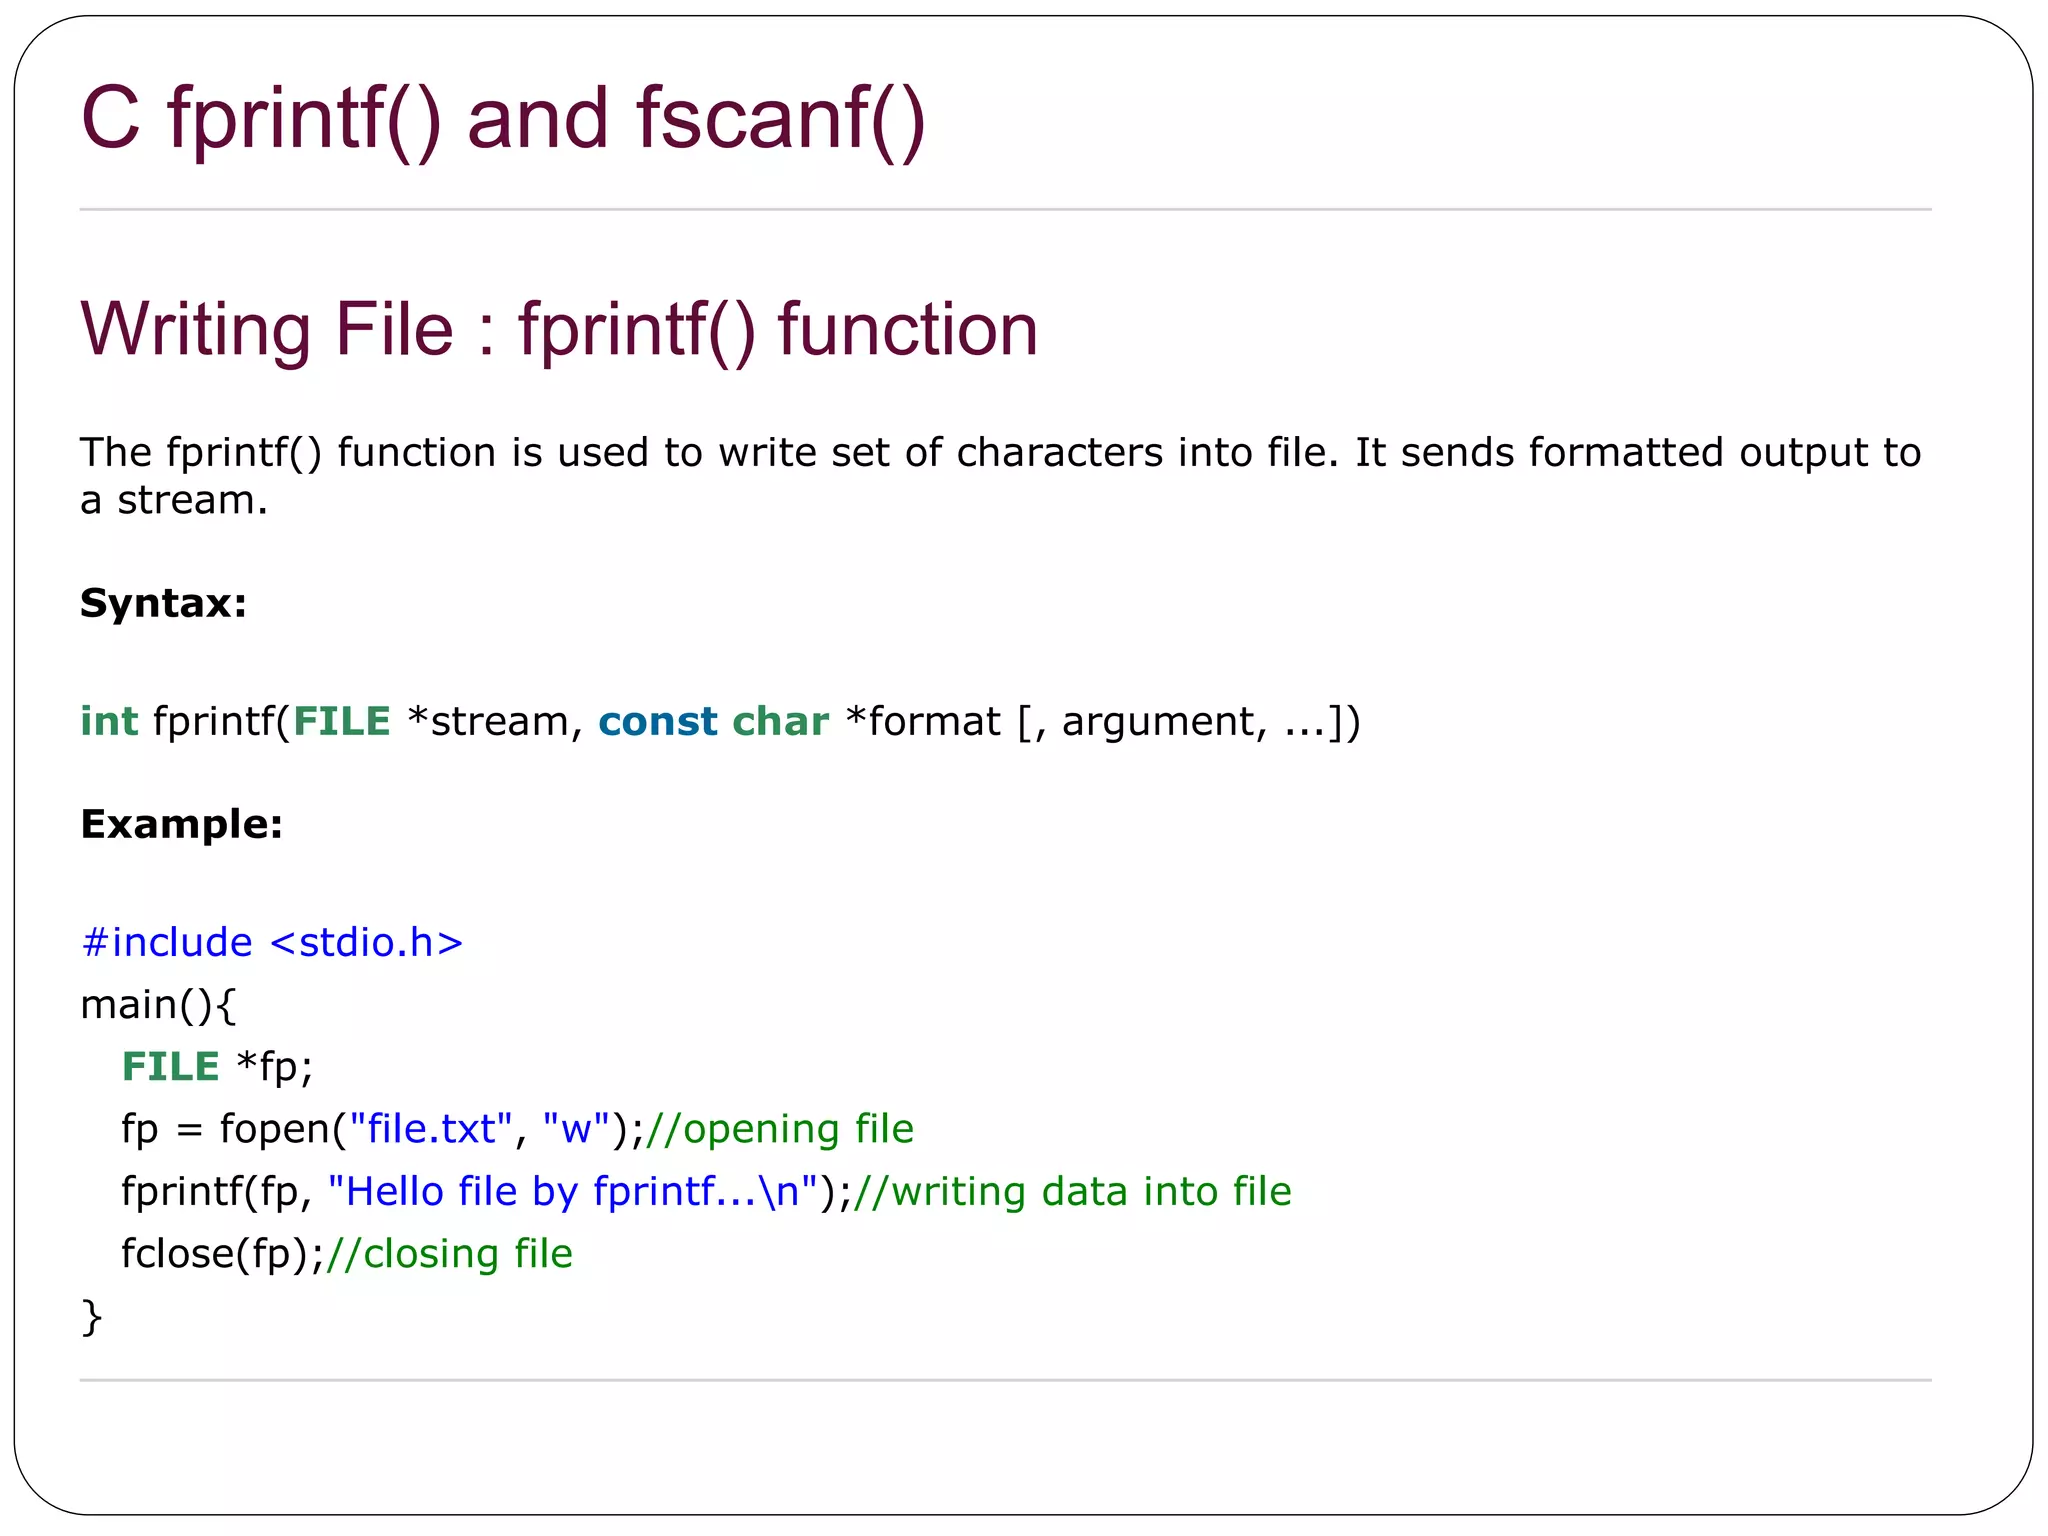The width and height of the screenshot is (2048, 1536).
Task: Click the bold 'Example:' label
Action: (181, 824)
